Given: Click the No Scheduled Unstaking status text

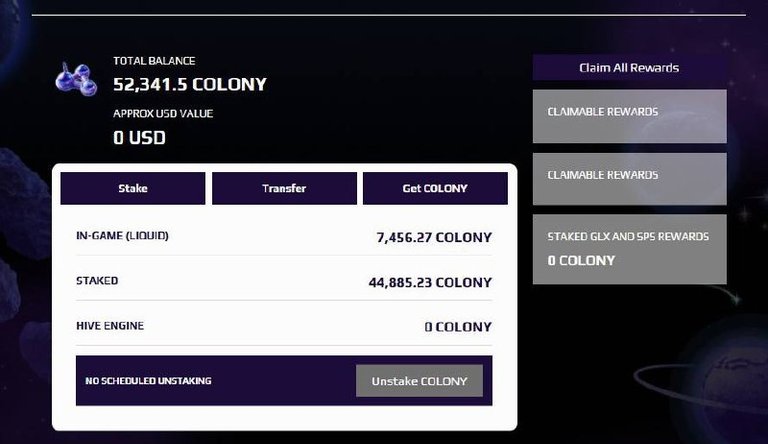Looking at the screenshot, I should click(x=148, y=381).
